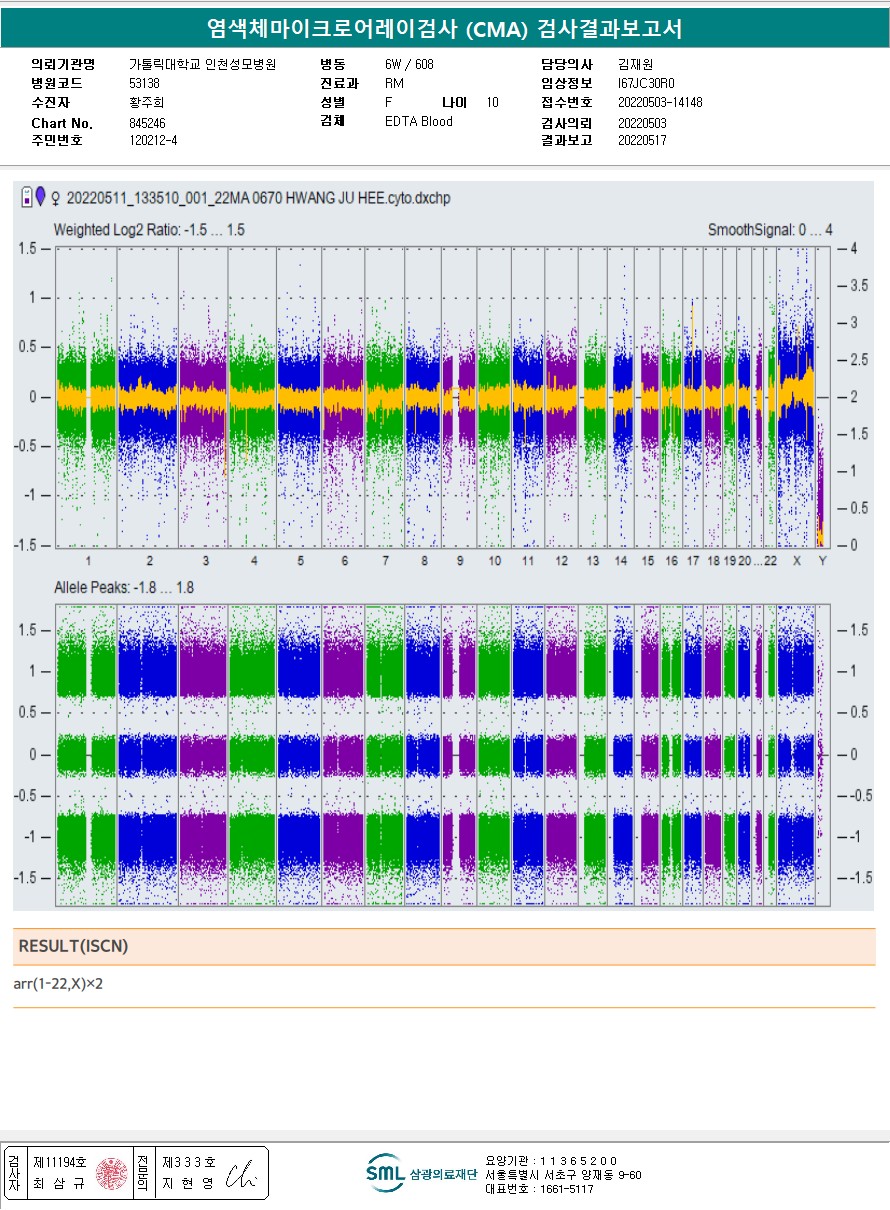Click the Weighted Log2 Ratio range label
Screen dimensions: 890x1210
point(149,230)
